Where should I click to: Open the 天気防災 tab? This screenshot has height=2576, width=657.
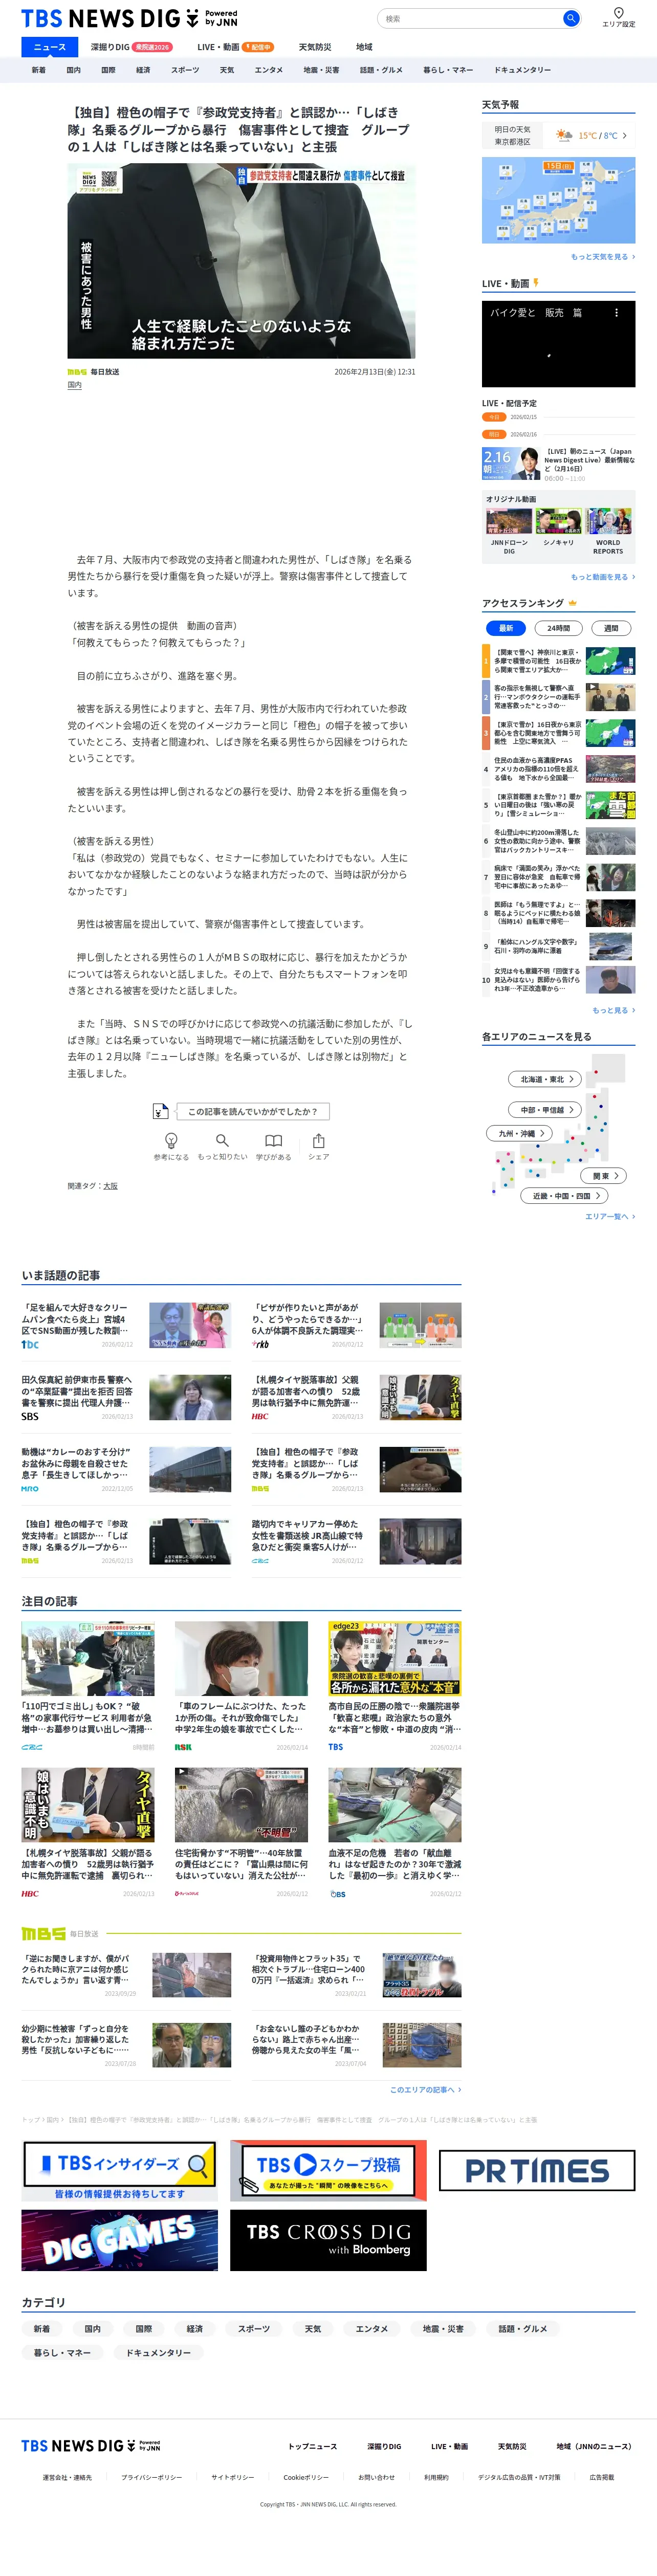point(315,47)
